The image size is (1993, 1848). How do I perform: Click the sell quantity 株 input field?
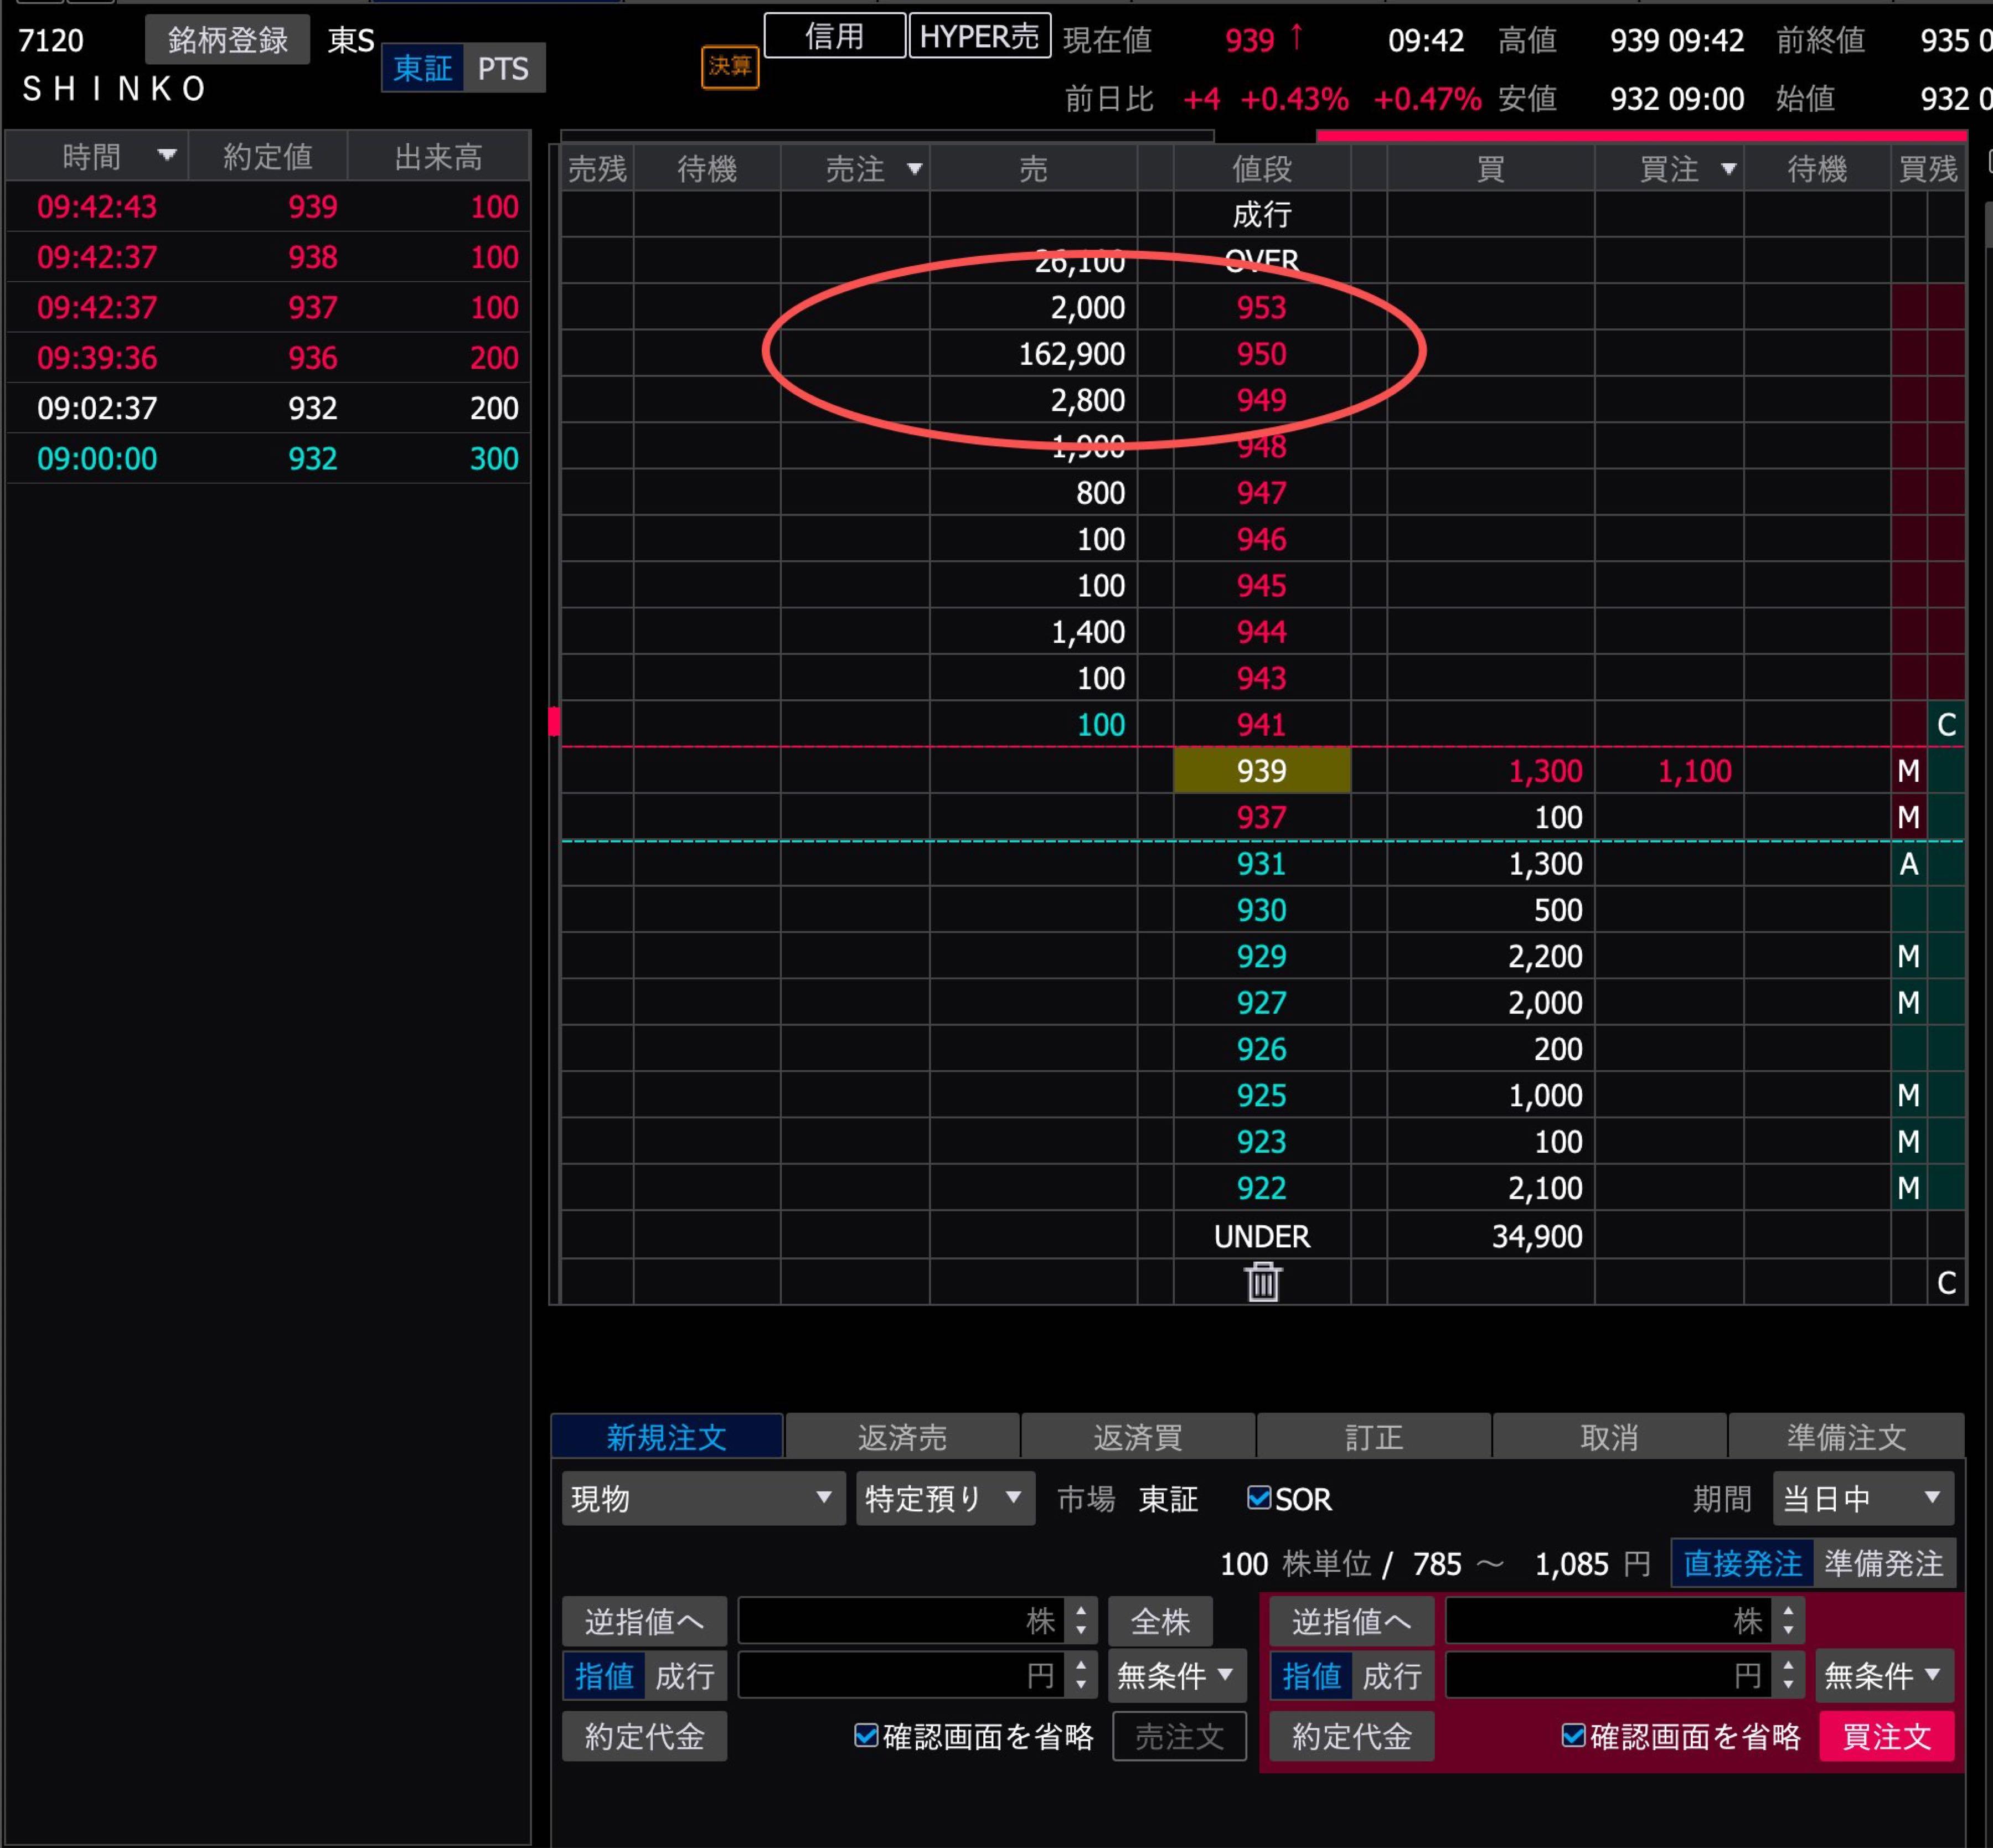click(x=902, y=1621)
